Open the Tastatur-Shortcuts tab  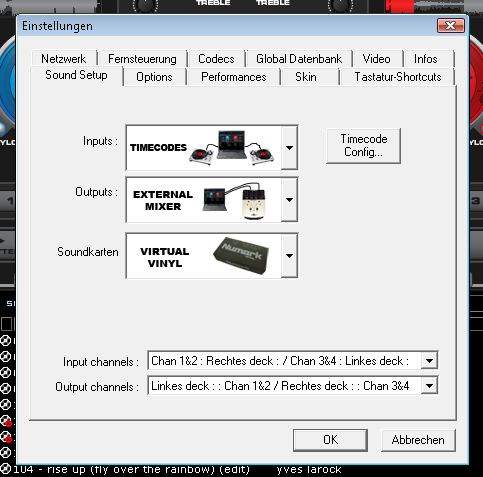[398, 77]
